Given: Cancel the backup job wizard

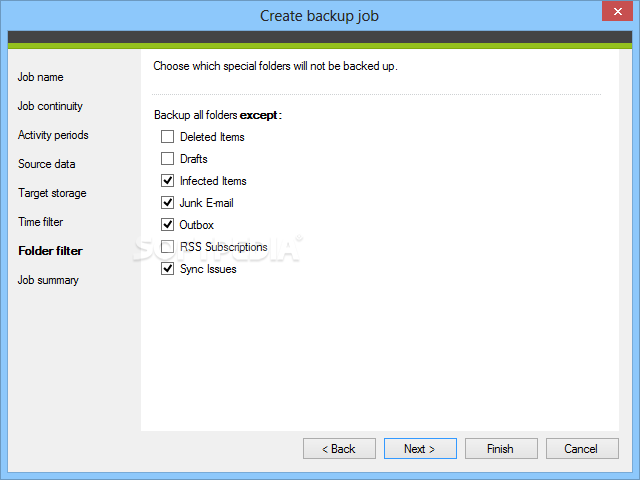Looking at the screenshot, I should (582, 449).
